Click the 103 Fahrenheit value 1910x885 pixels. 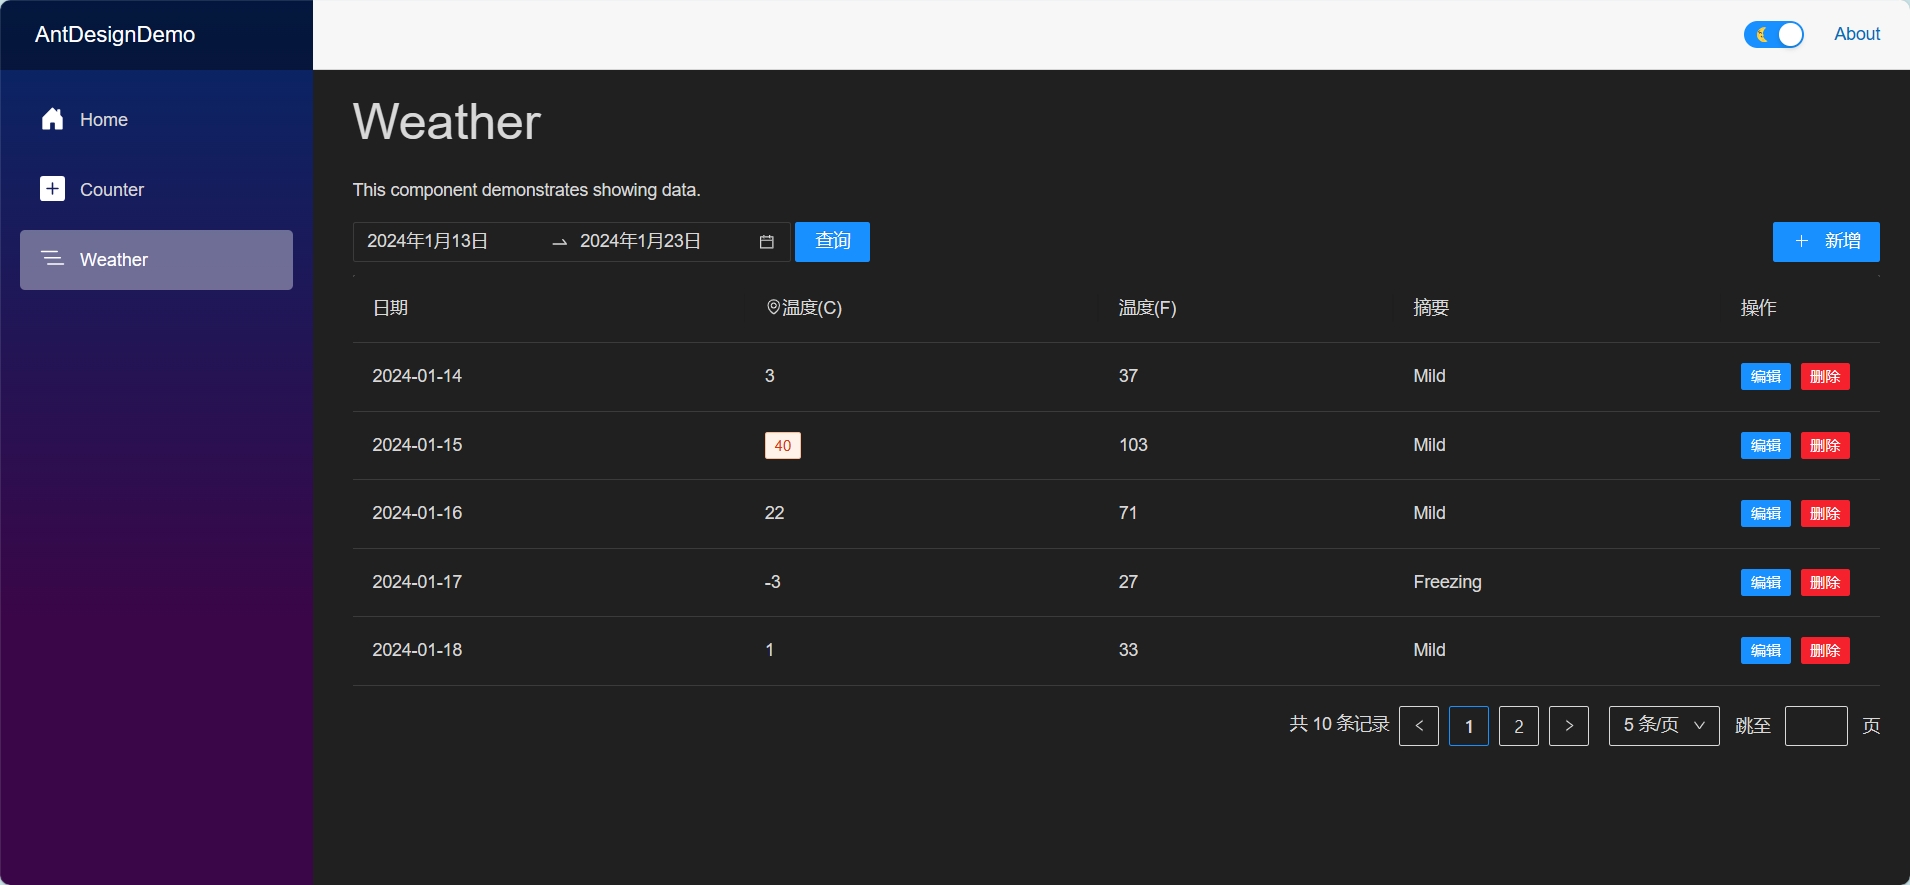1133,445
